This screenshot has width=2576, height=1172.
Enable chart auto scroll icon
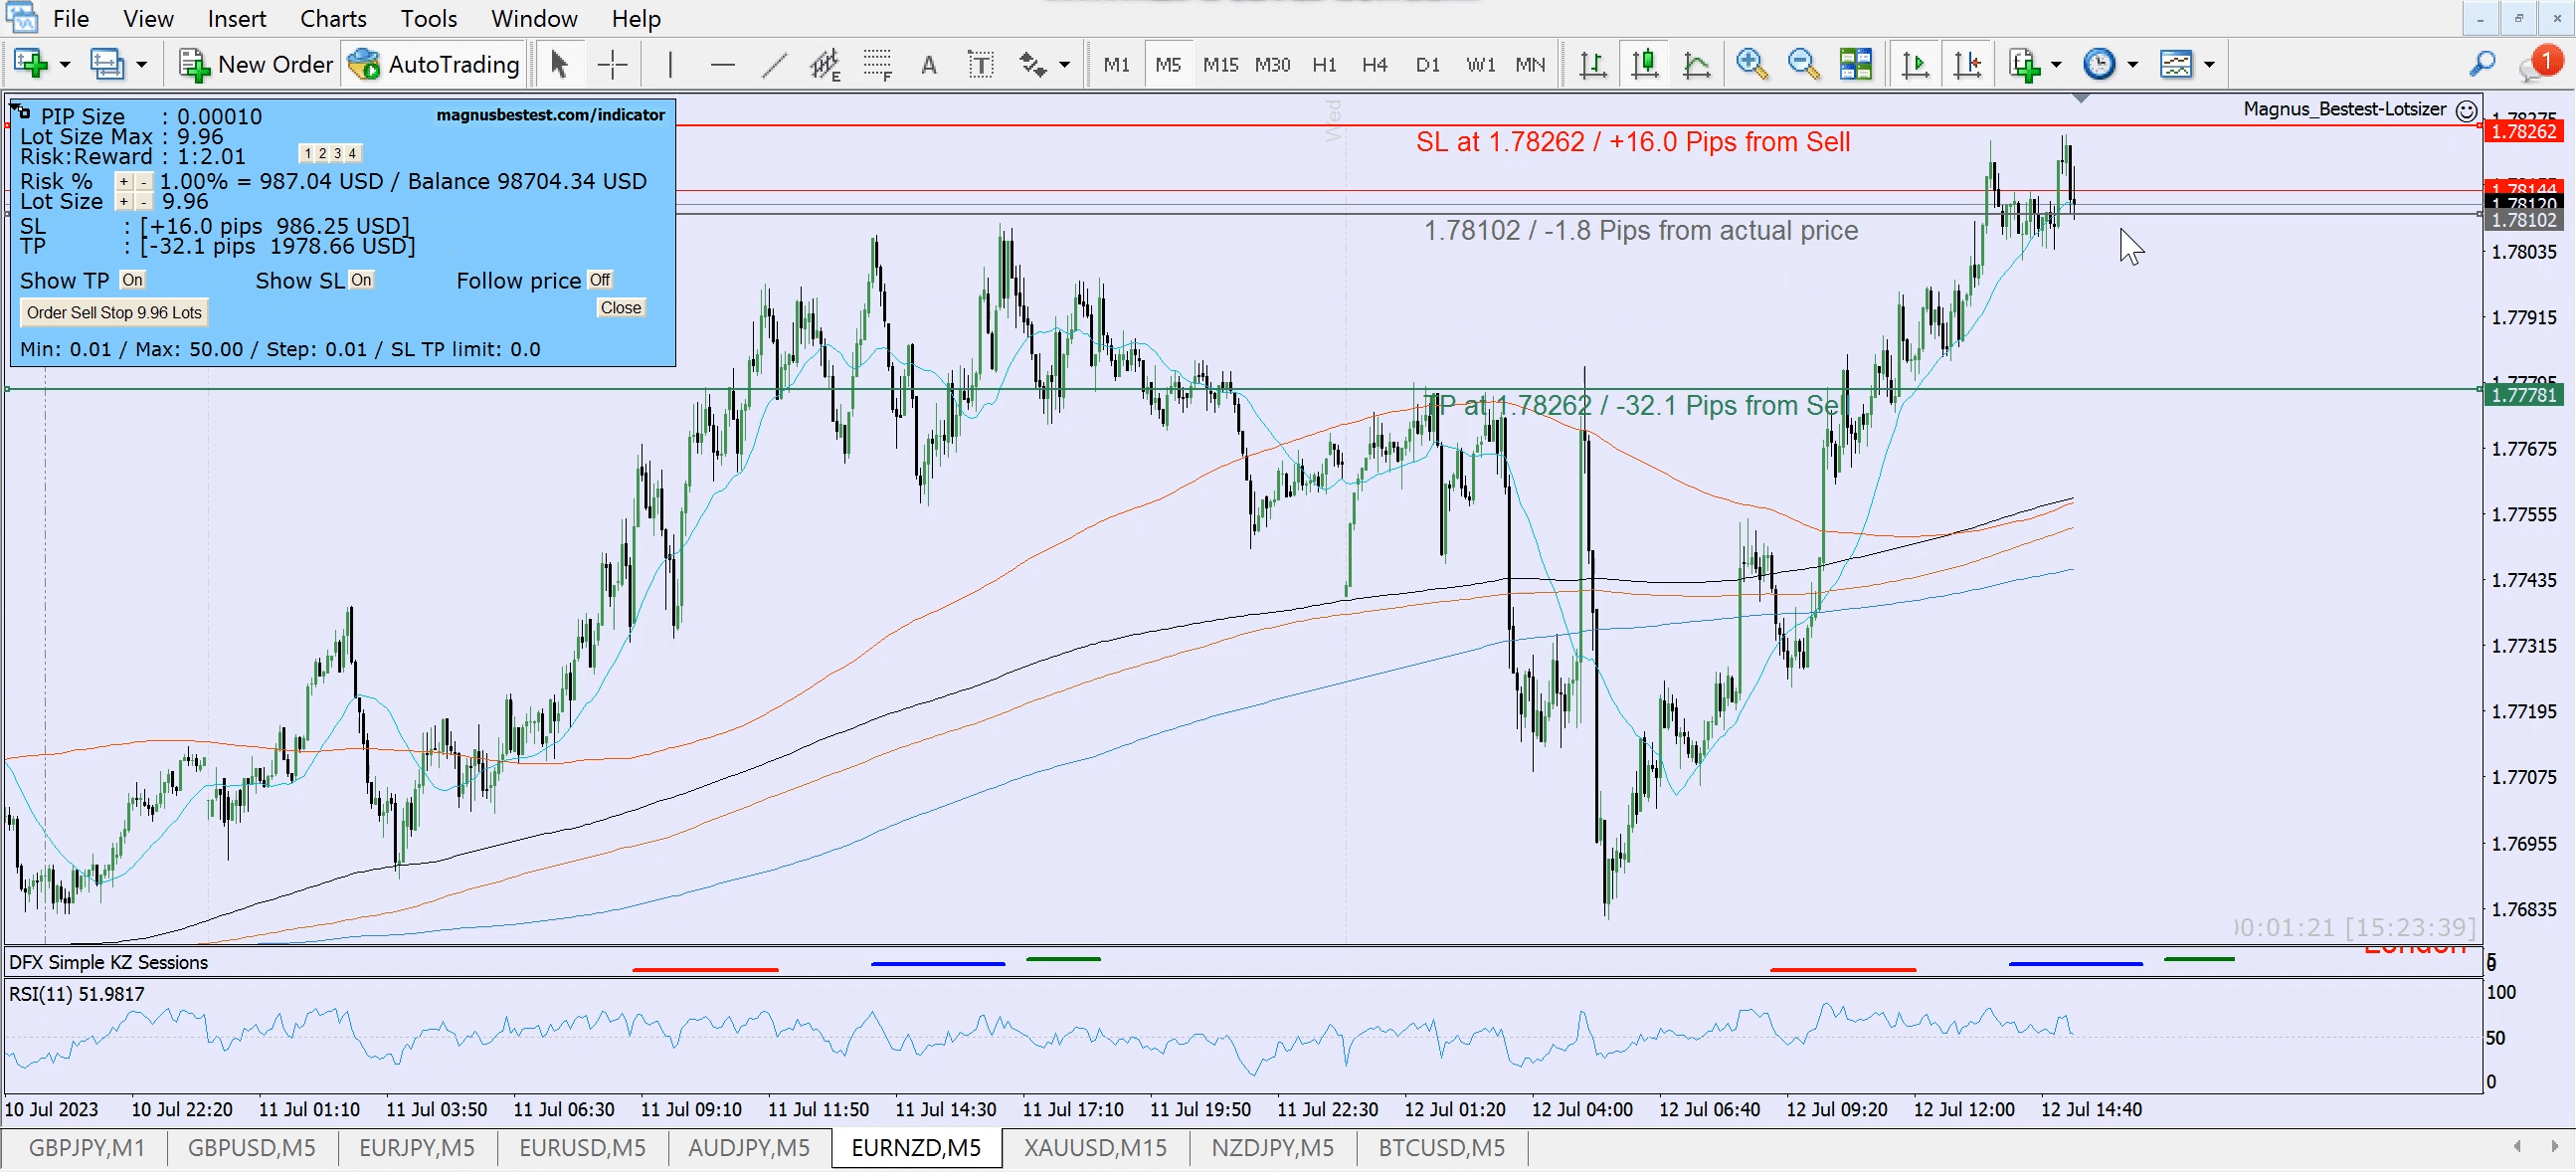click(x=1915, y=65)
